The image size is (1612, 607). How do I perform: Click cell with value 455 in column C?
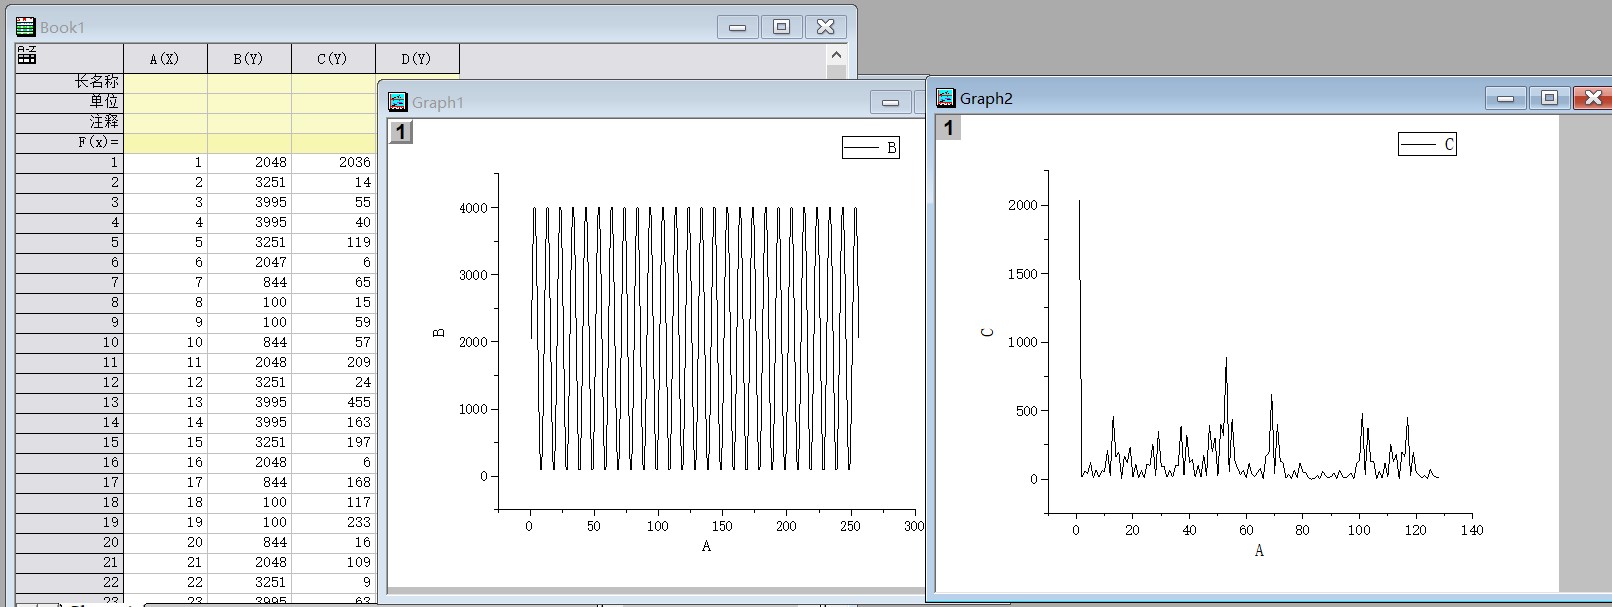(x=333, y=402)
